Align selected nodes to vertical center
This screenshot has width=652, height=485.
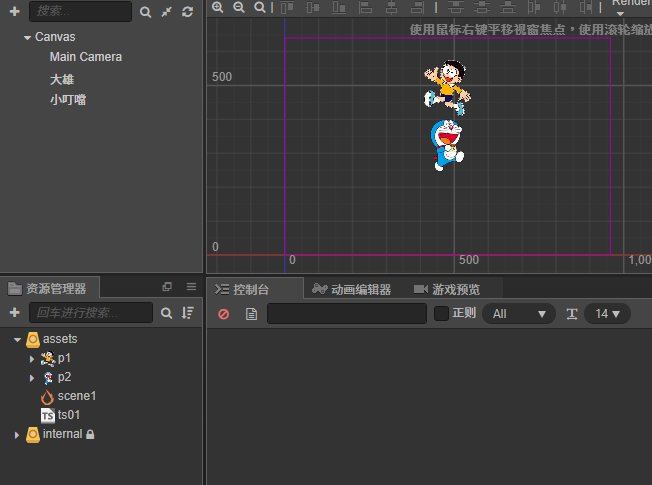coord(313,7)
